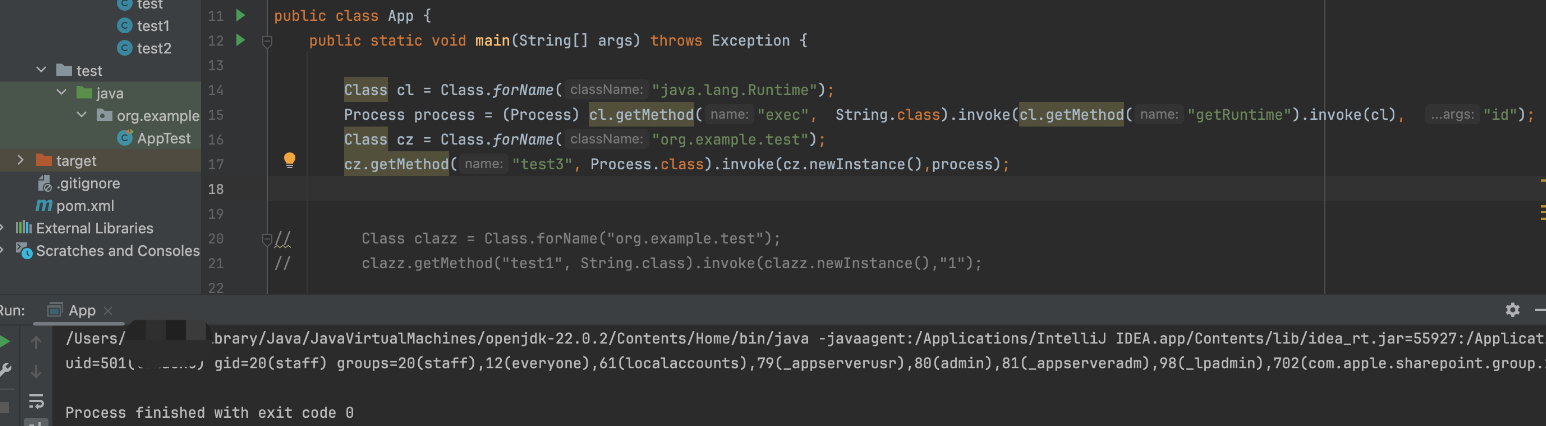Collapse the test folder in project tree
This screenshot has width=1546, height=426.
click(41, 71)
